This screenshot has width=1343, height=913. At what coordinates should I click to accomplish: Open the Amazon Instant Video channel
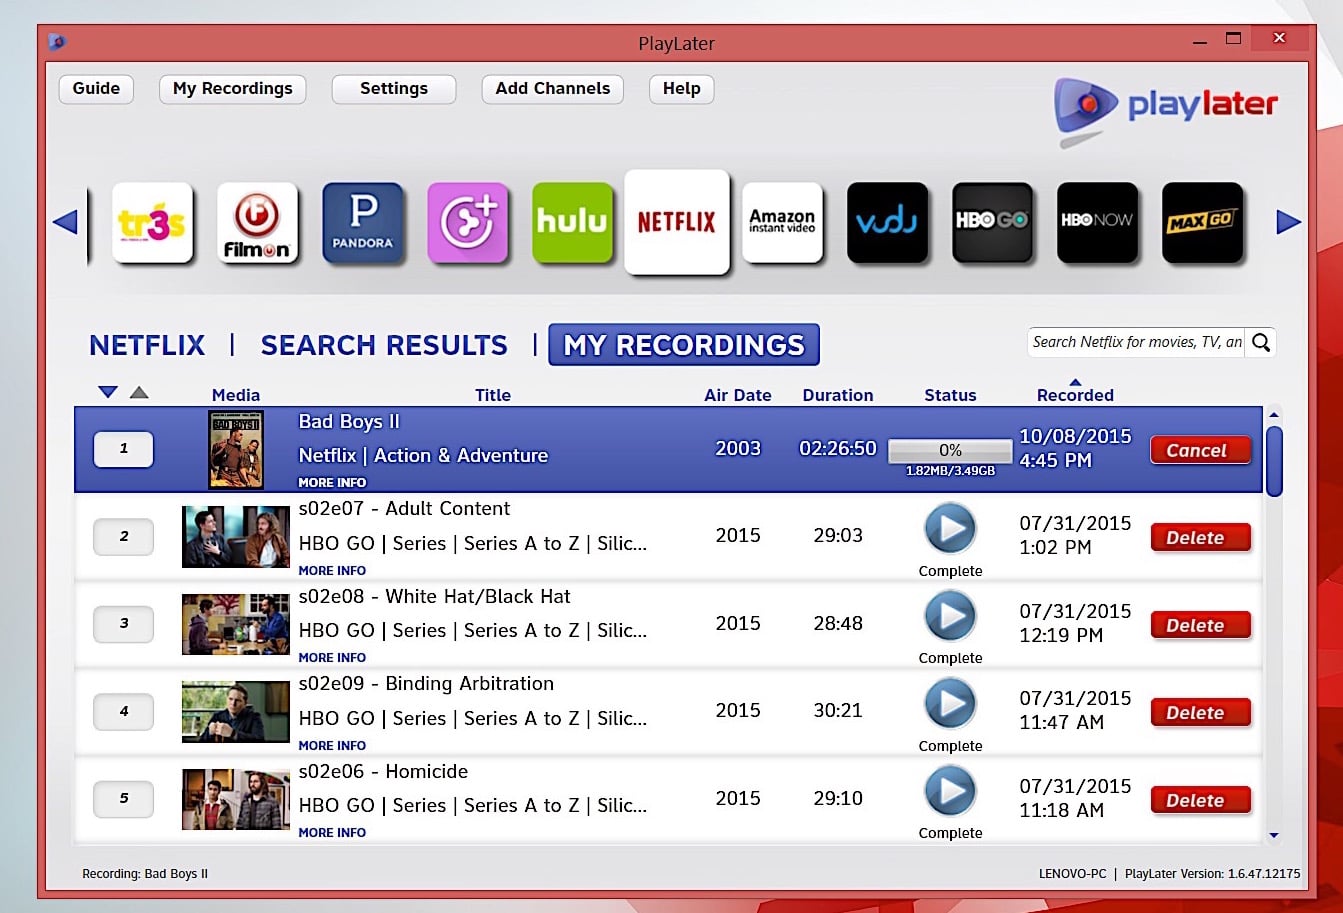click(782, 222)
